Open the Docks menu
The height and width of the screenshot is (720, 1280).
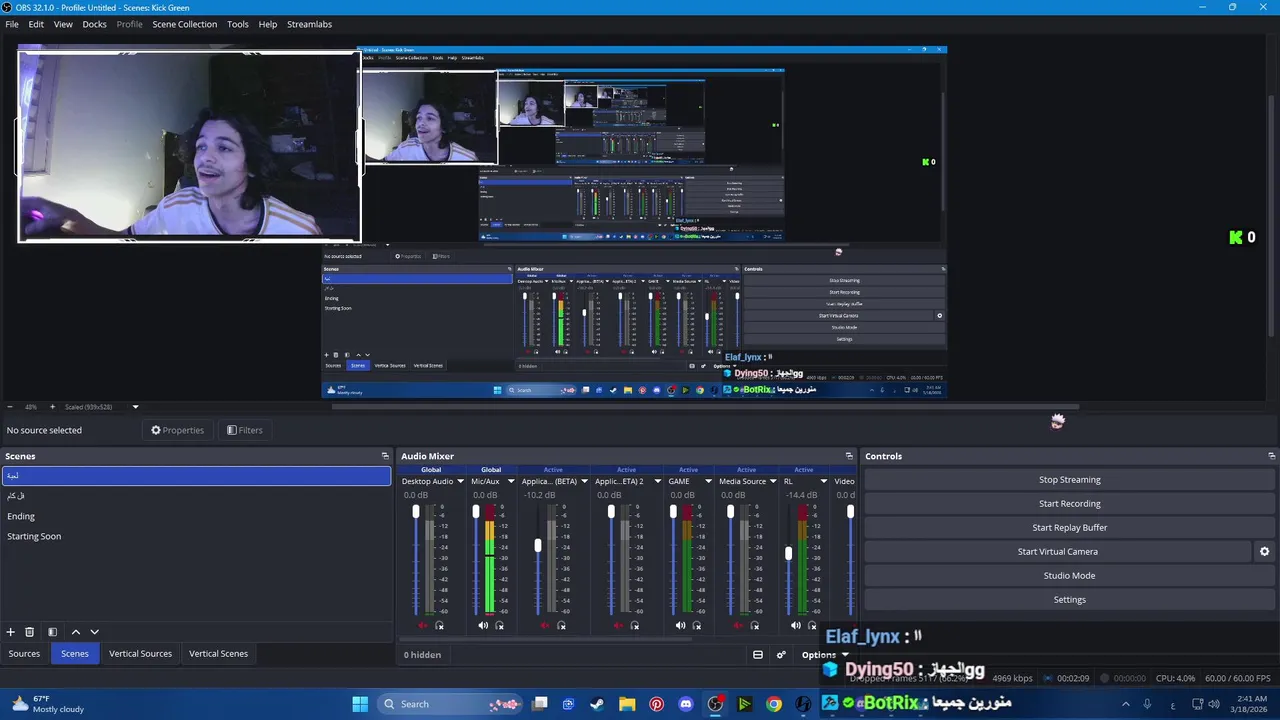click(x=94, y=24)
